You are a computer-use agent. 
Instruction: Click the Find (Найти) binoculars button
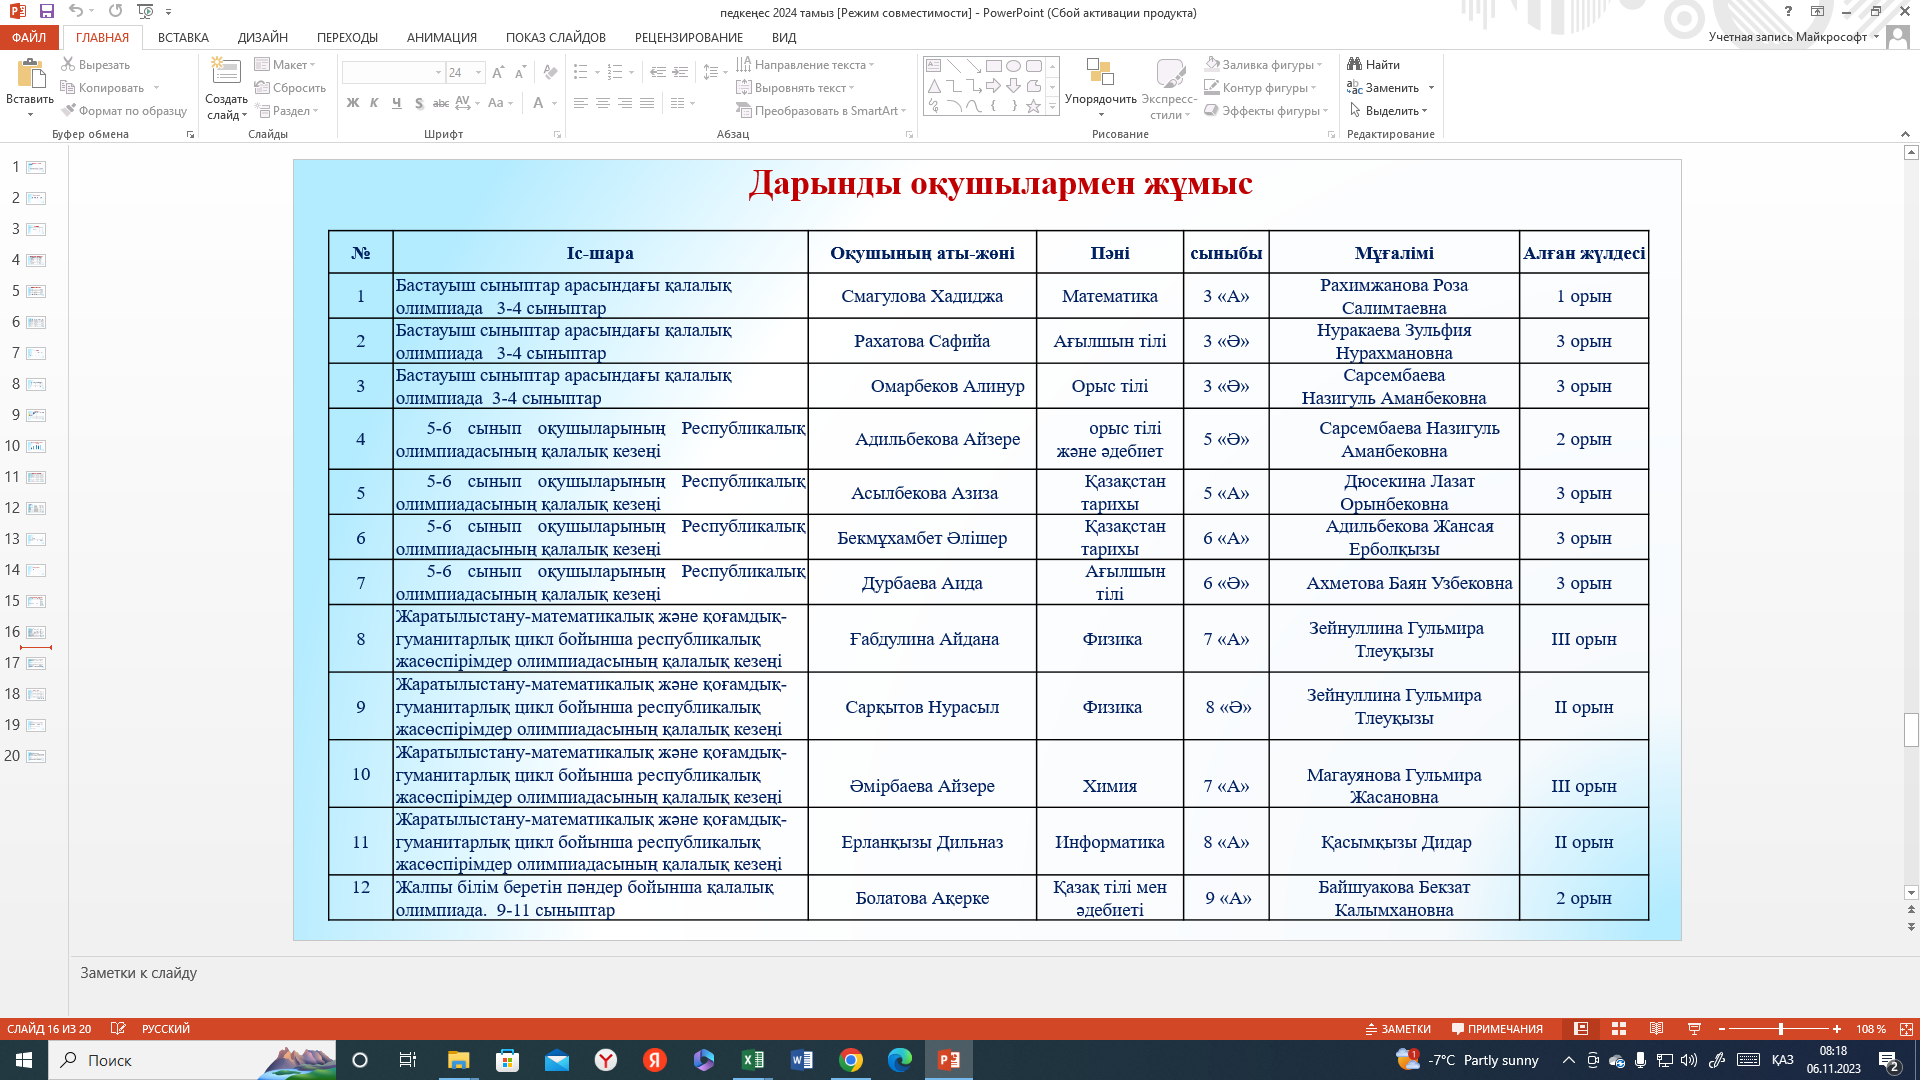click(x=1373, y=64)
